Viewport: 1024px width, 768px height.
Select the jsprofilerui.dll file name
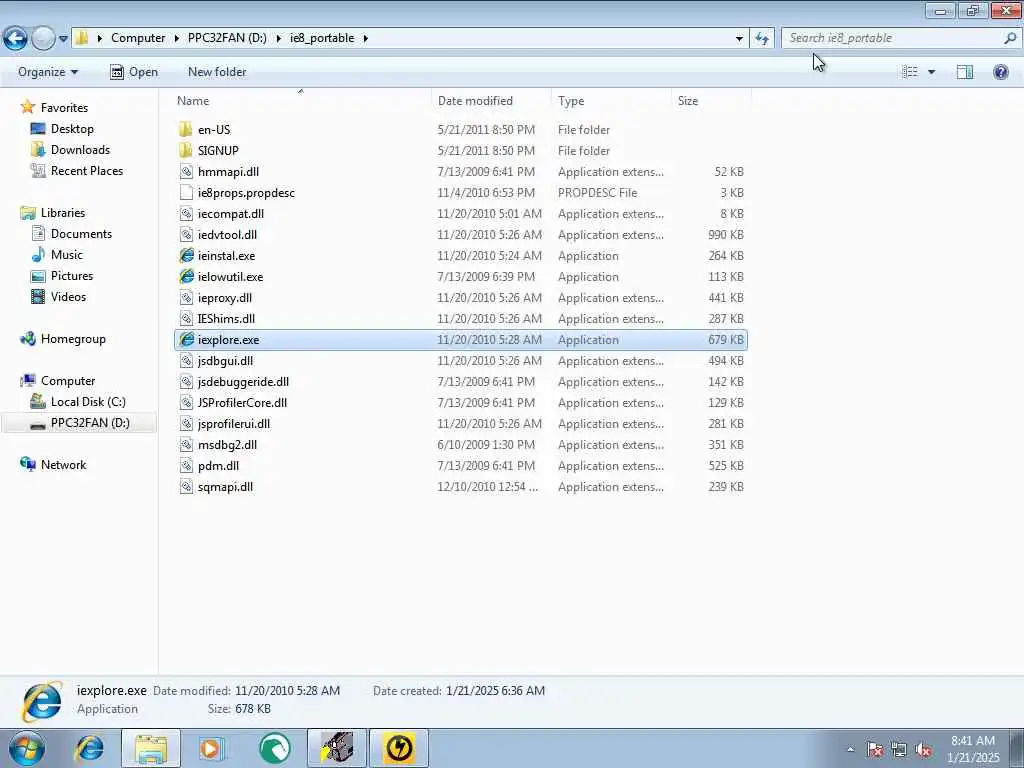[234, 424]
